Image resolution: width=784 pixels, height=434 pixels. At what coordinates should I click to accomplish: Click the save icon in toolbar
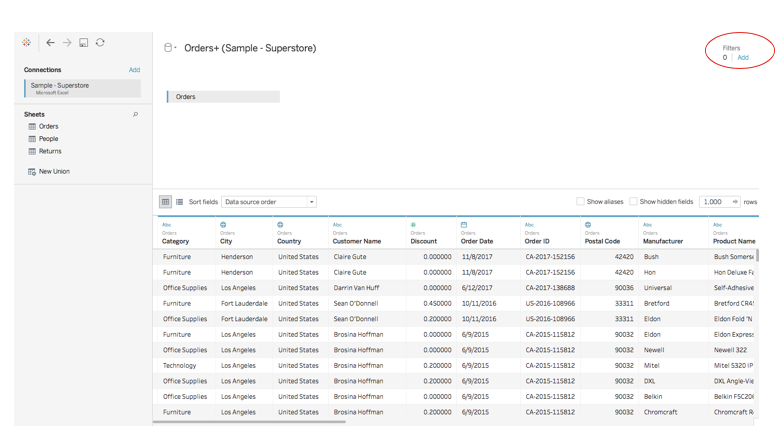point(84,43)
